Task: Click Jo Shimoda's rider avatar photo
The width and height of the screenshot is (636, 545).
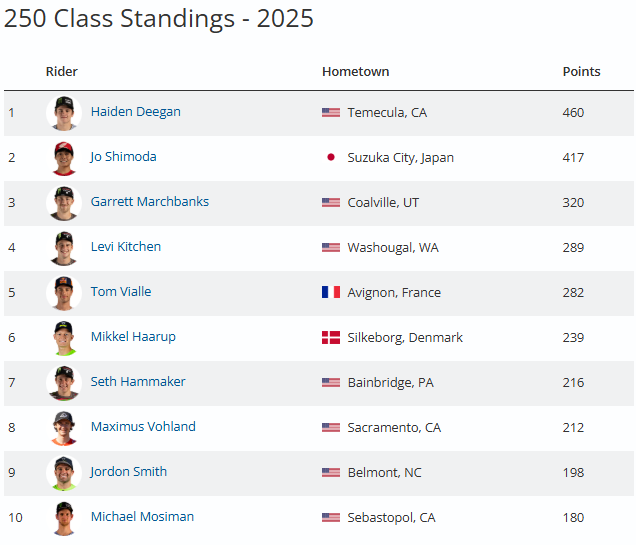Action: pyautogui.click(x=63, y=158)
